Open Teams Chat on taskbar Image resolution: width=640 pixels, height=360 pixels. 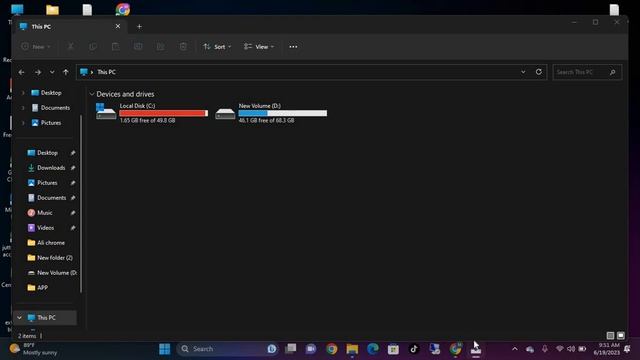tap(311, 349)
